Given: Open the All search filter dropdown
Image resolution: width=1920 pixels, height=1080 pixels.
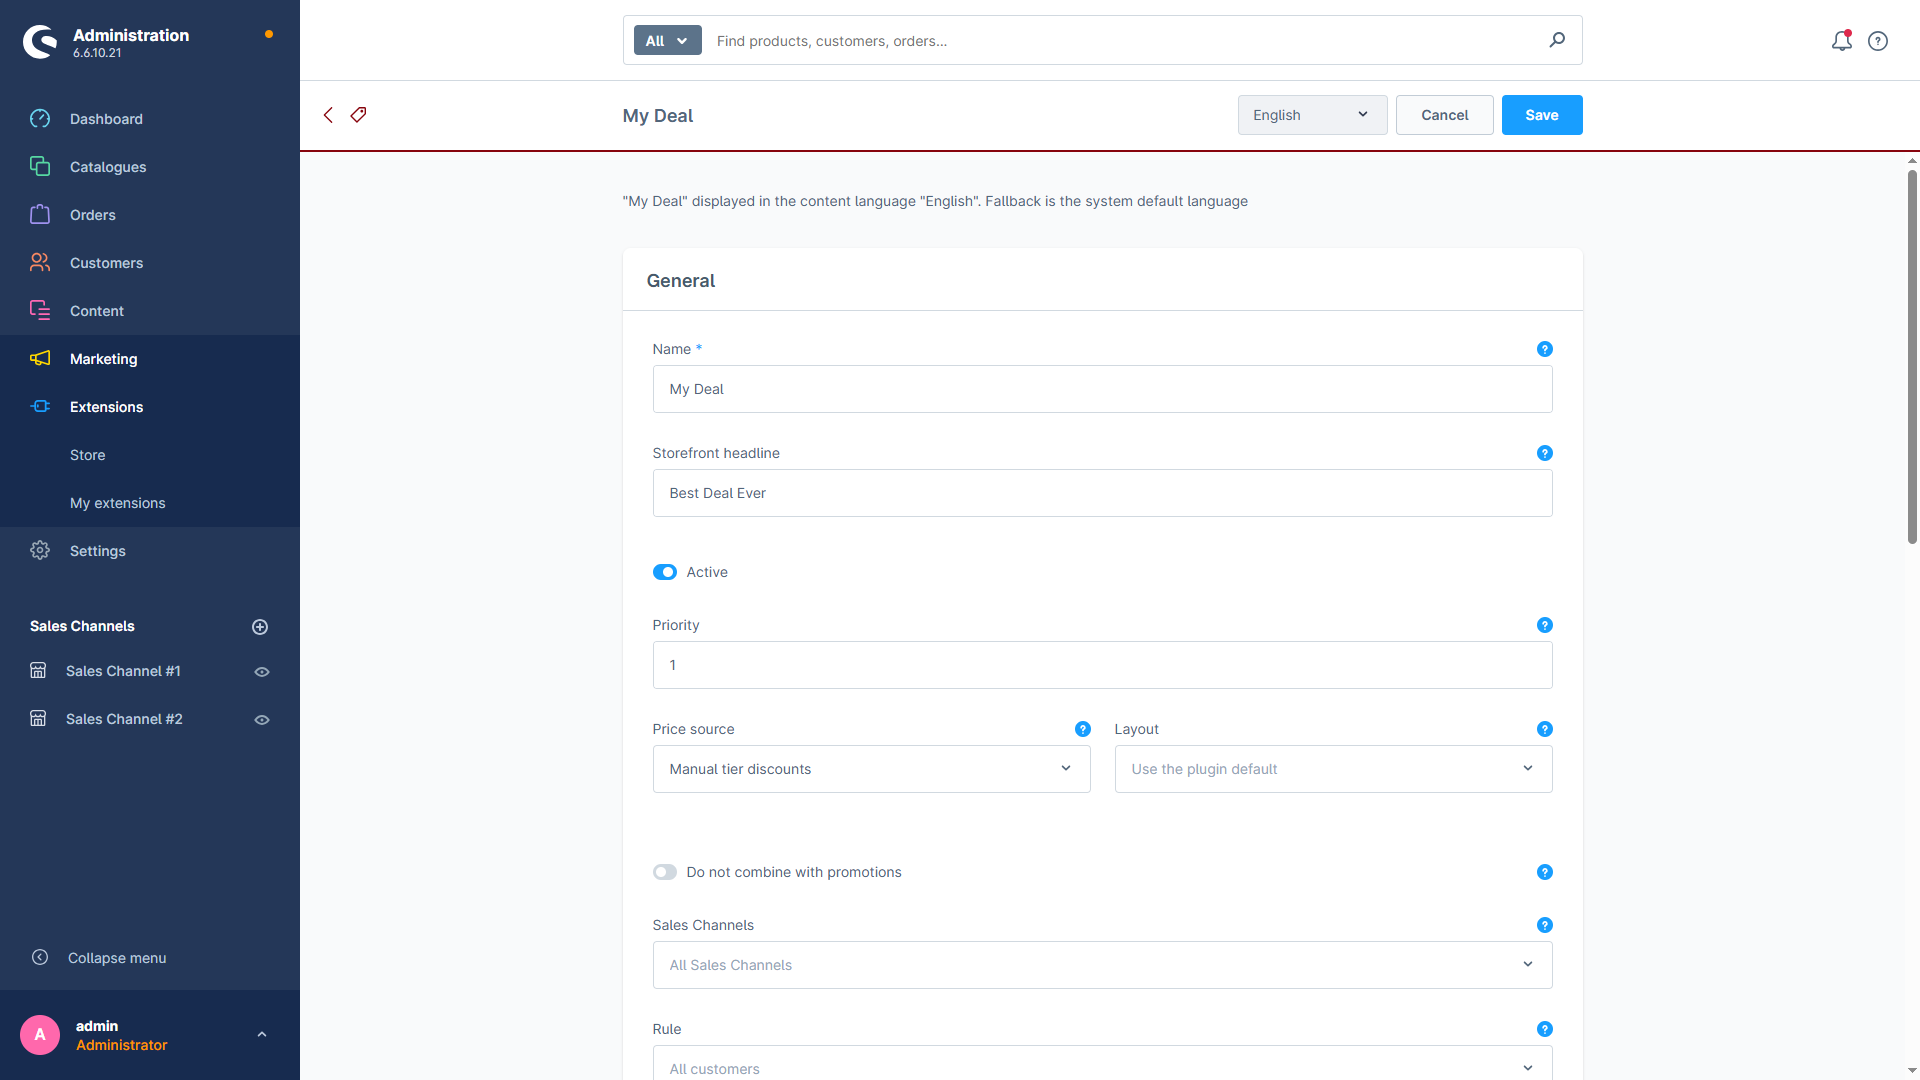Looking at the screenshot, I should tap(667, 41).
